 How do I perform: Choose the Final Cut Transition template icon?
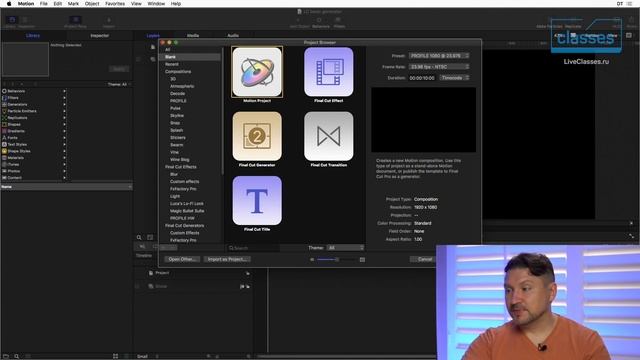coord(329,136)
